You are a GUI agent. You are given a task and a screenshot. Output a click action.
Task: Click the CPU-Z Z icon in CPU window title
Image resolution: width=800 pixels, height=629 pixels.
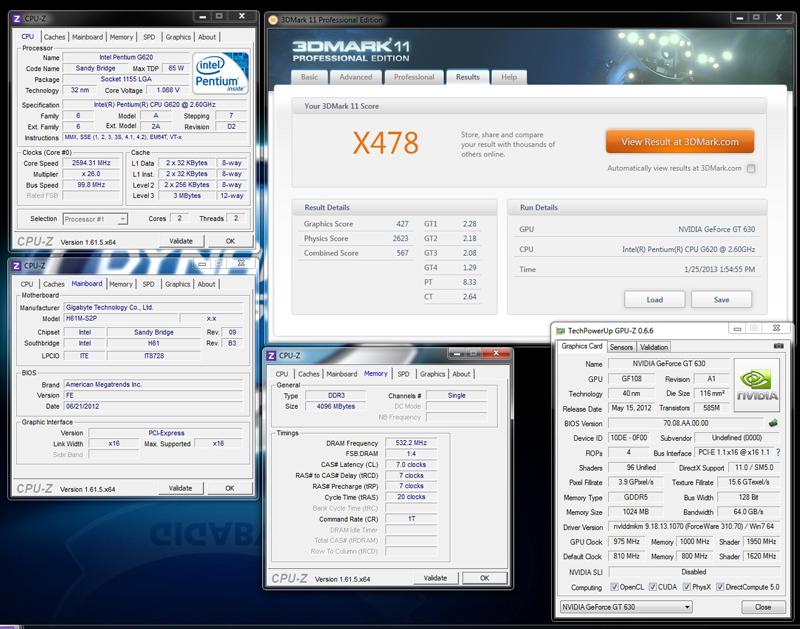[x=16, y=19]
